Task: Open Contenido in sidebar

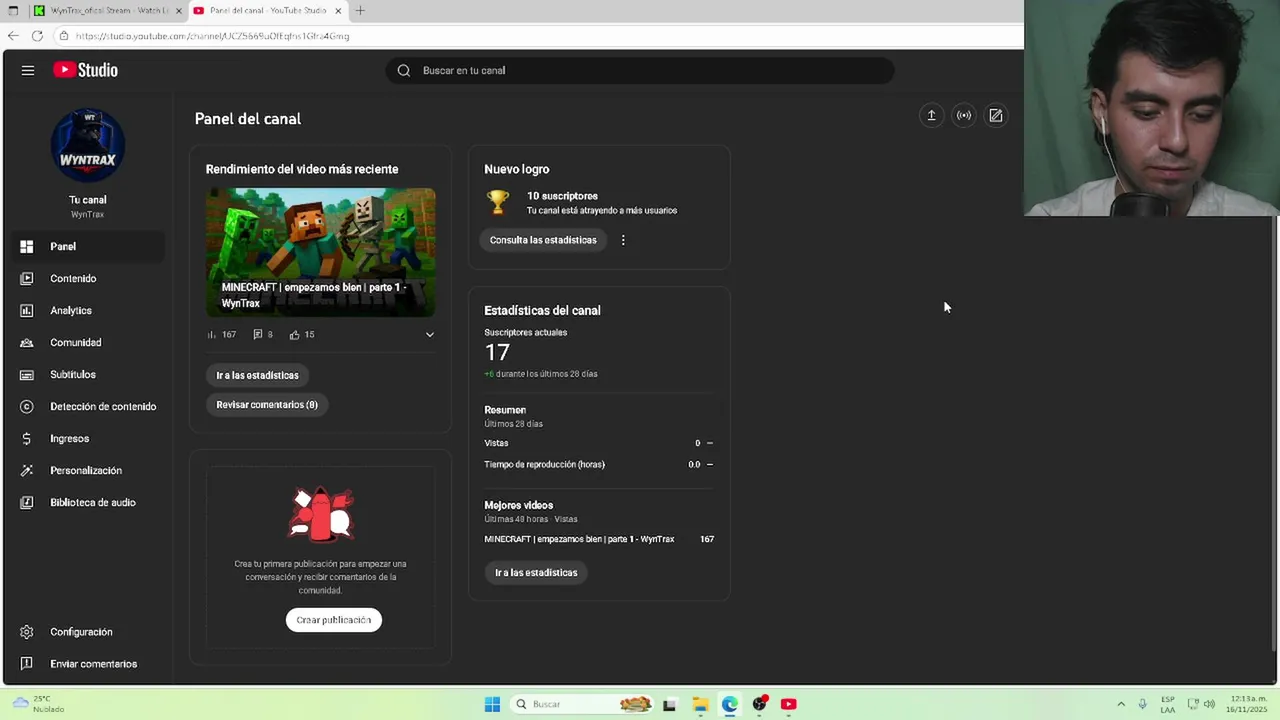Action: pyautogui.click(x=87, y=278)
